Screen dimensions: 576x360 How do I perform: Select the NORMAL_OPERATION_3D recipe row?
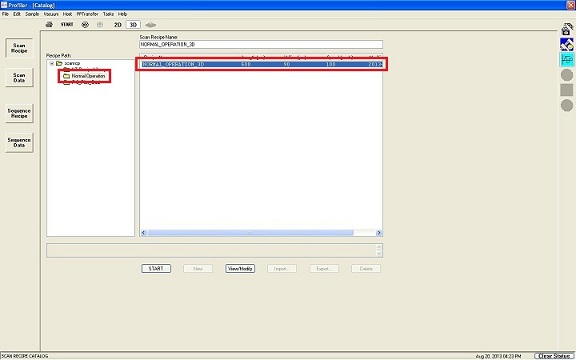pos(262,64)
